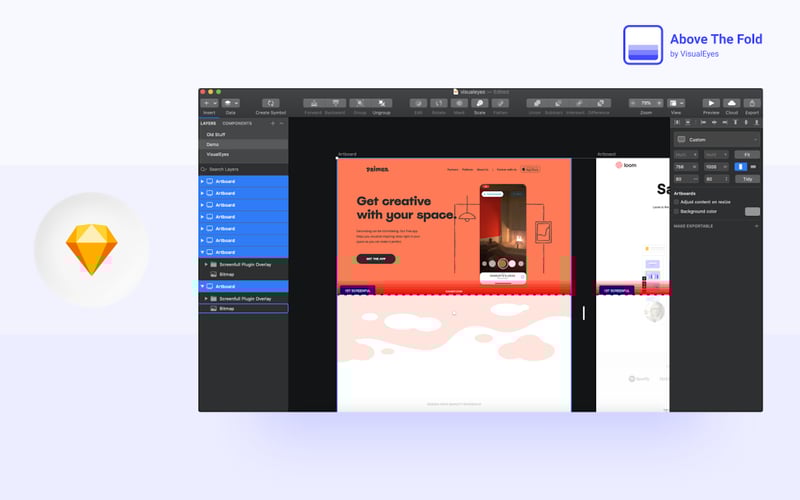Add a new page with plus
Viewport: 800px width, 500px height.
[273, 123]
